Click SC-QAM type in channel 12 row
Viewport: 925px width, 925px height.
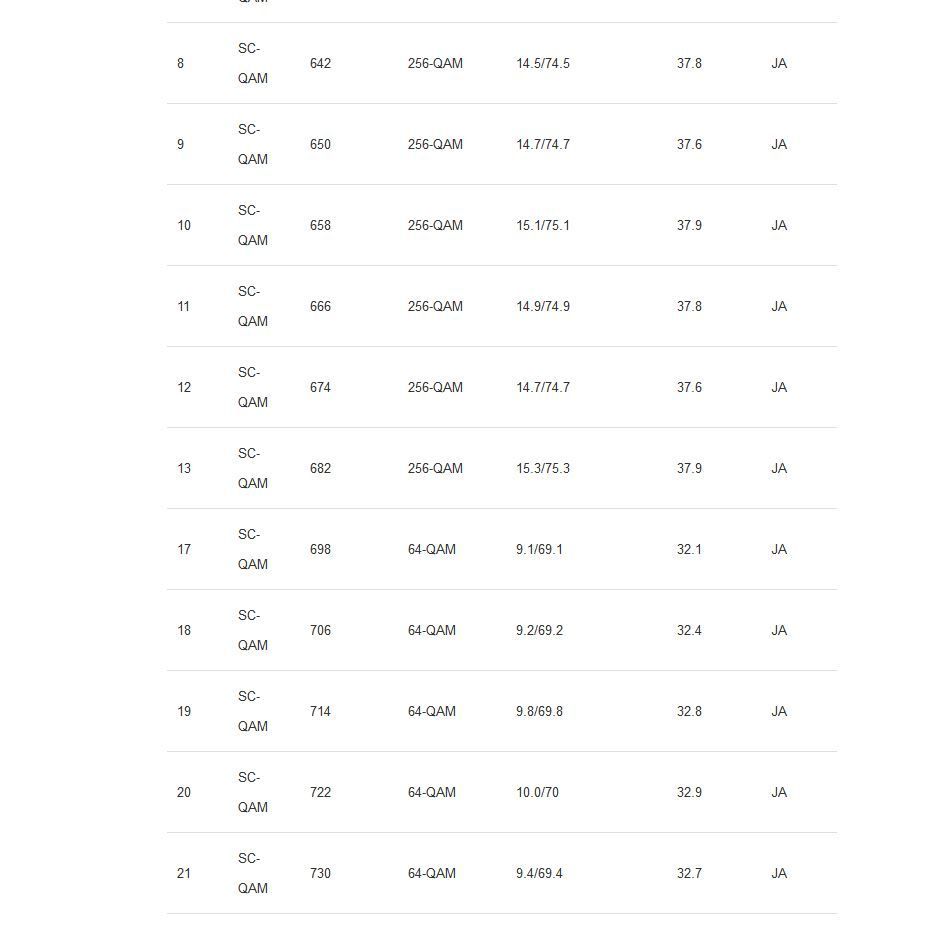253,388
